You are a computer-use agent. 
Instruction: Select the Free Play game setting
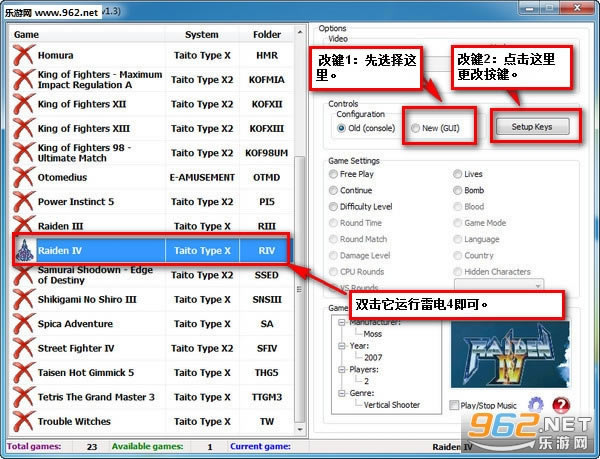pyautogui.click(x=334, y=174)
